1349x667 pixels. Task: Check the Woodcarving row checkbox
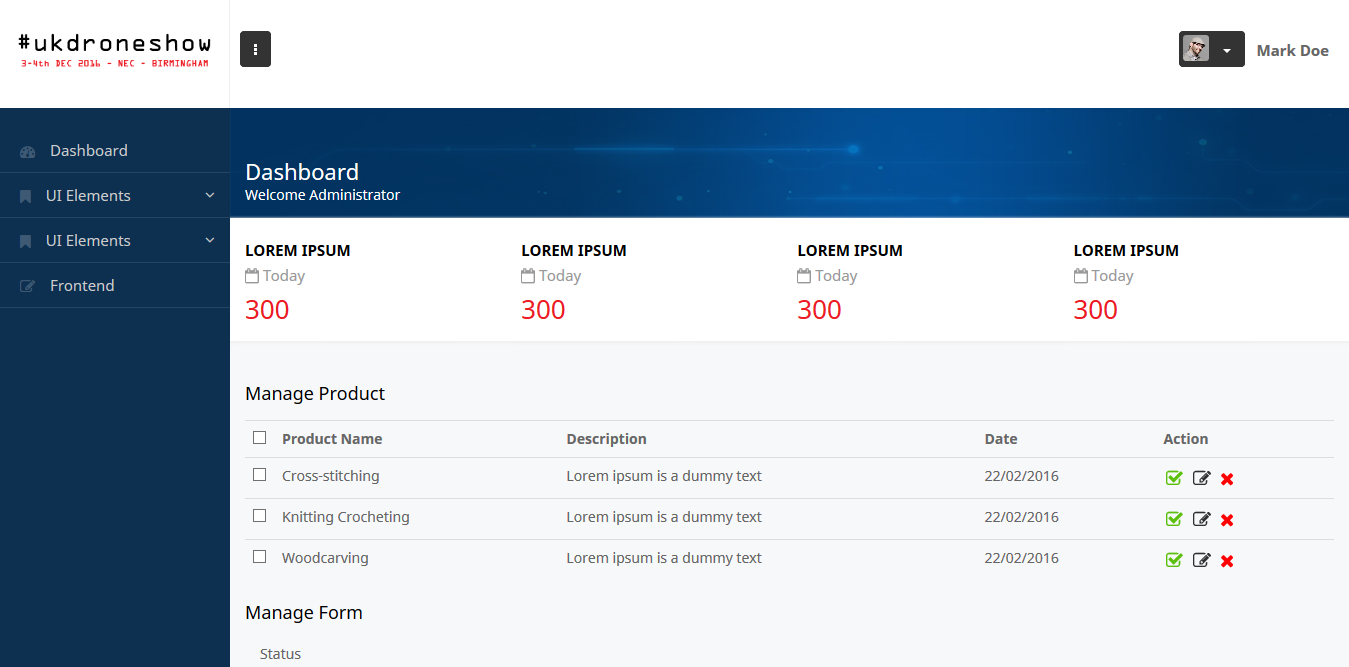[260, 557]
